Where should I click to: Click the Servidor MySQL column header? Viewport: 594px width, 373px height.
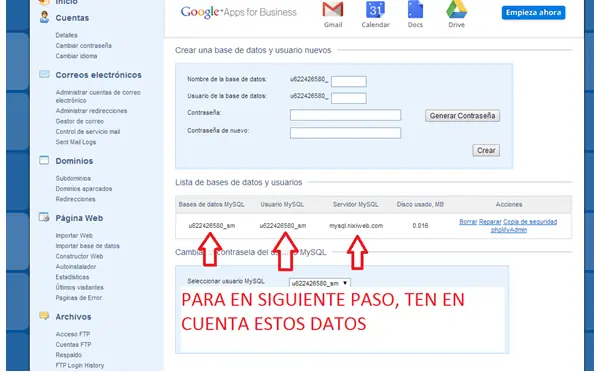click(x=355, y=204)
